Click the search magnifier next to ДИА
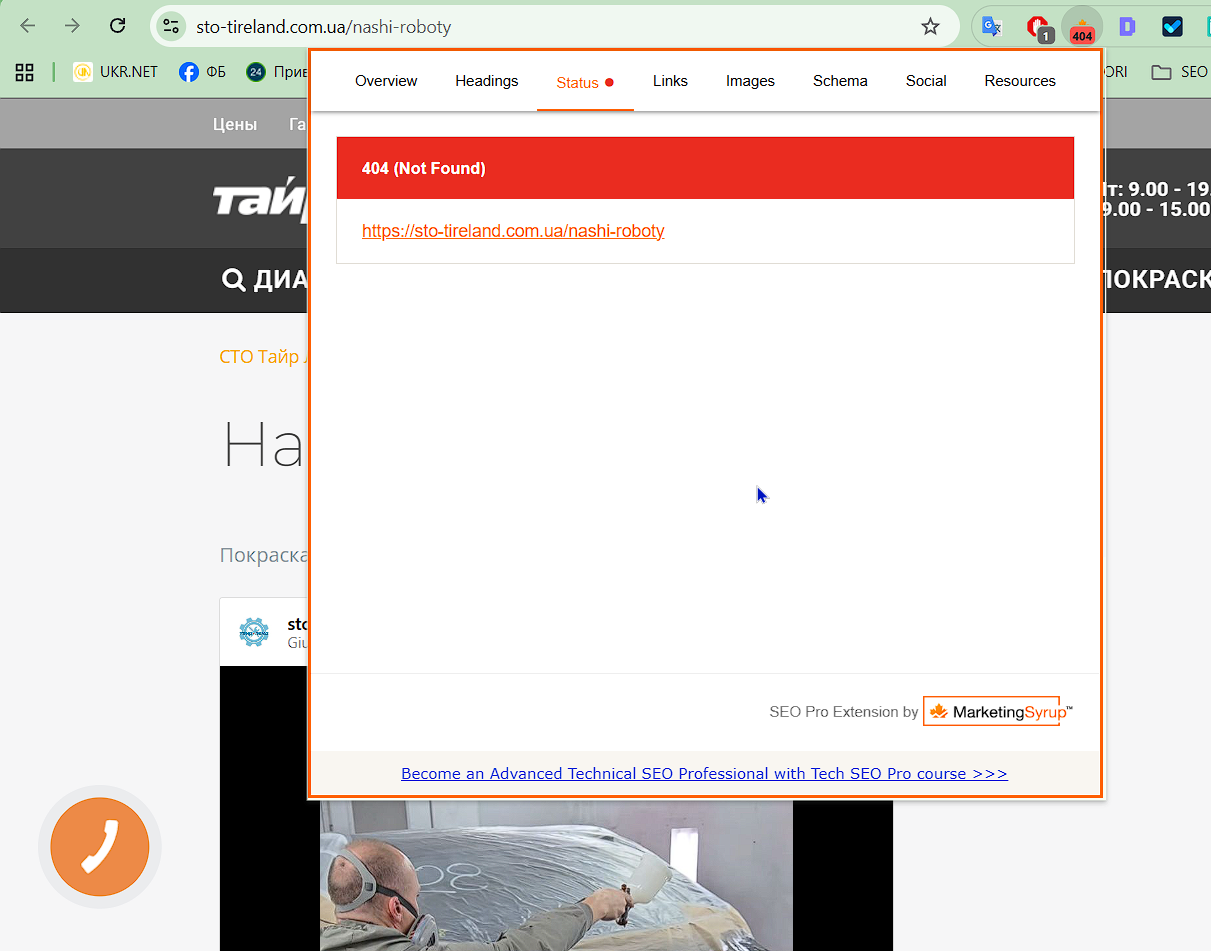The image size is (1211, 951). tap(233, 280)
